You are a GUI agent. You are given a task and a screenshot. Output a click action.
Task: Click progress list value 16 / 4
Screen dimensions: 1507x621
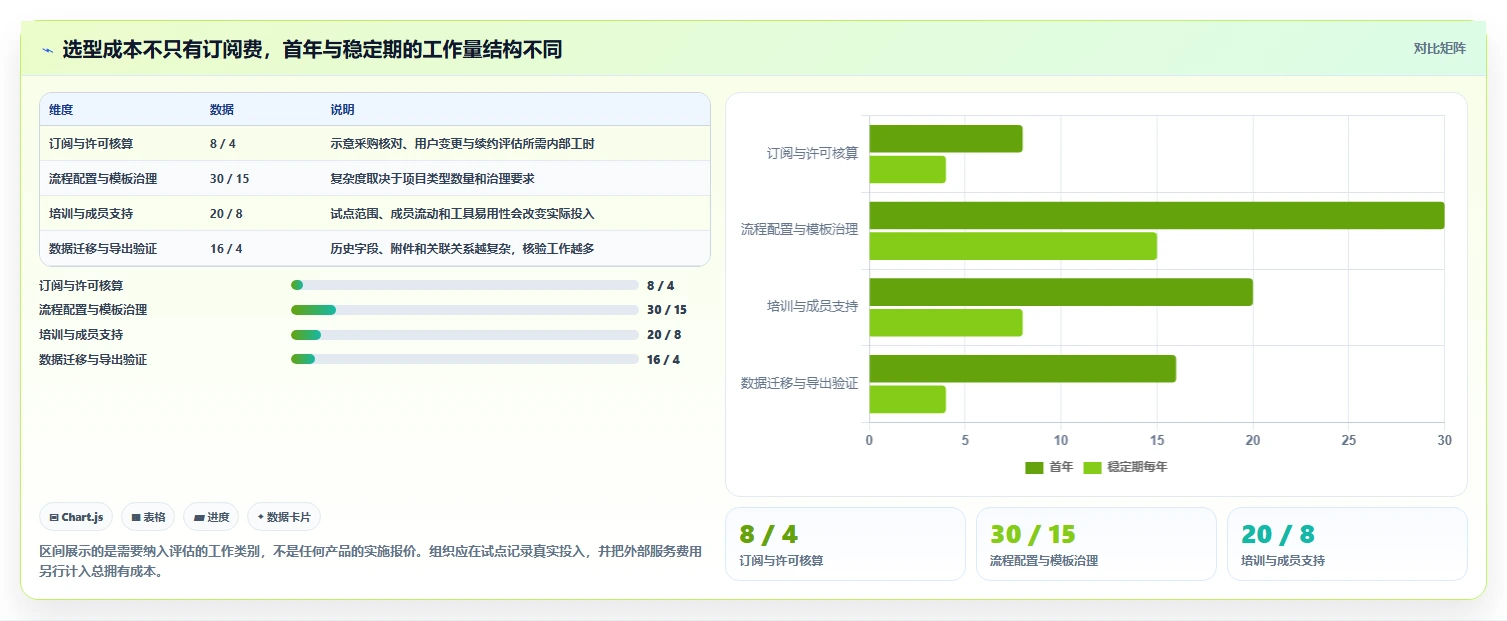coord(663,360)
